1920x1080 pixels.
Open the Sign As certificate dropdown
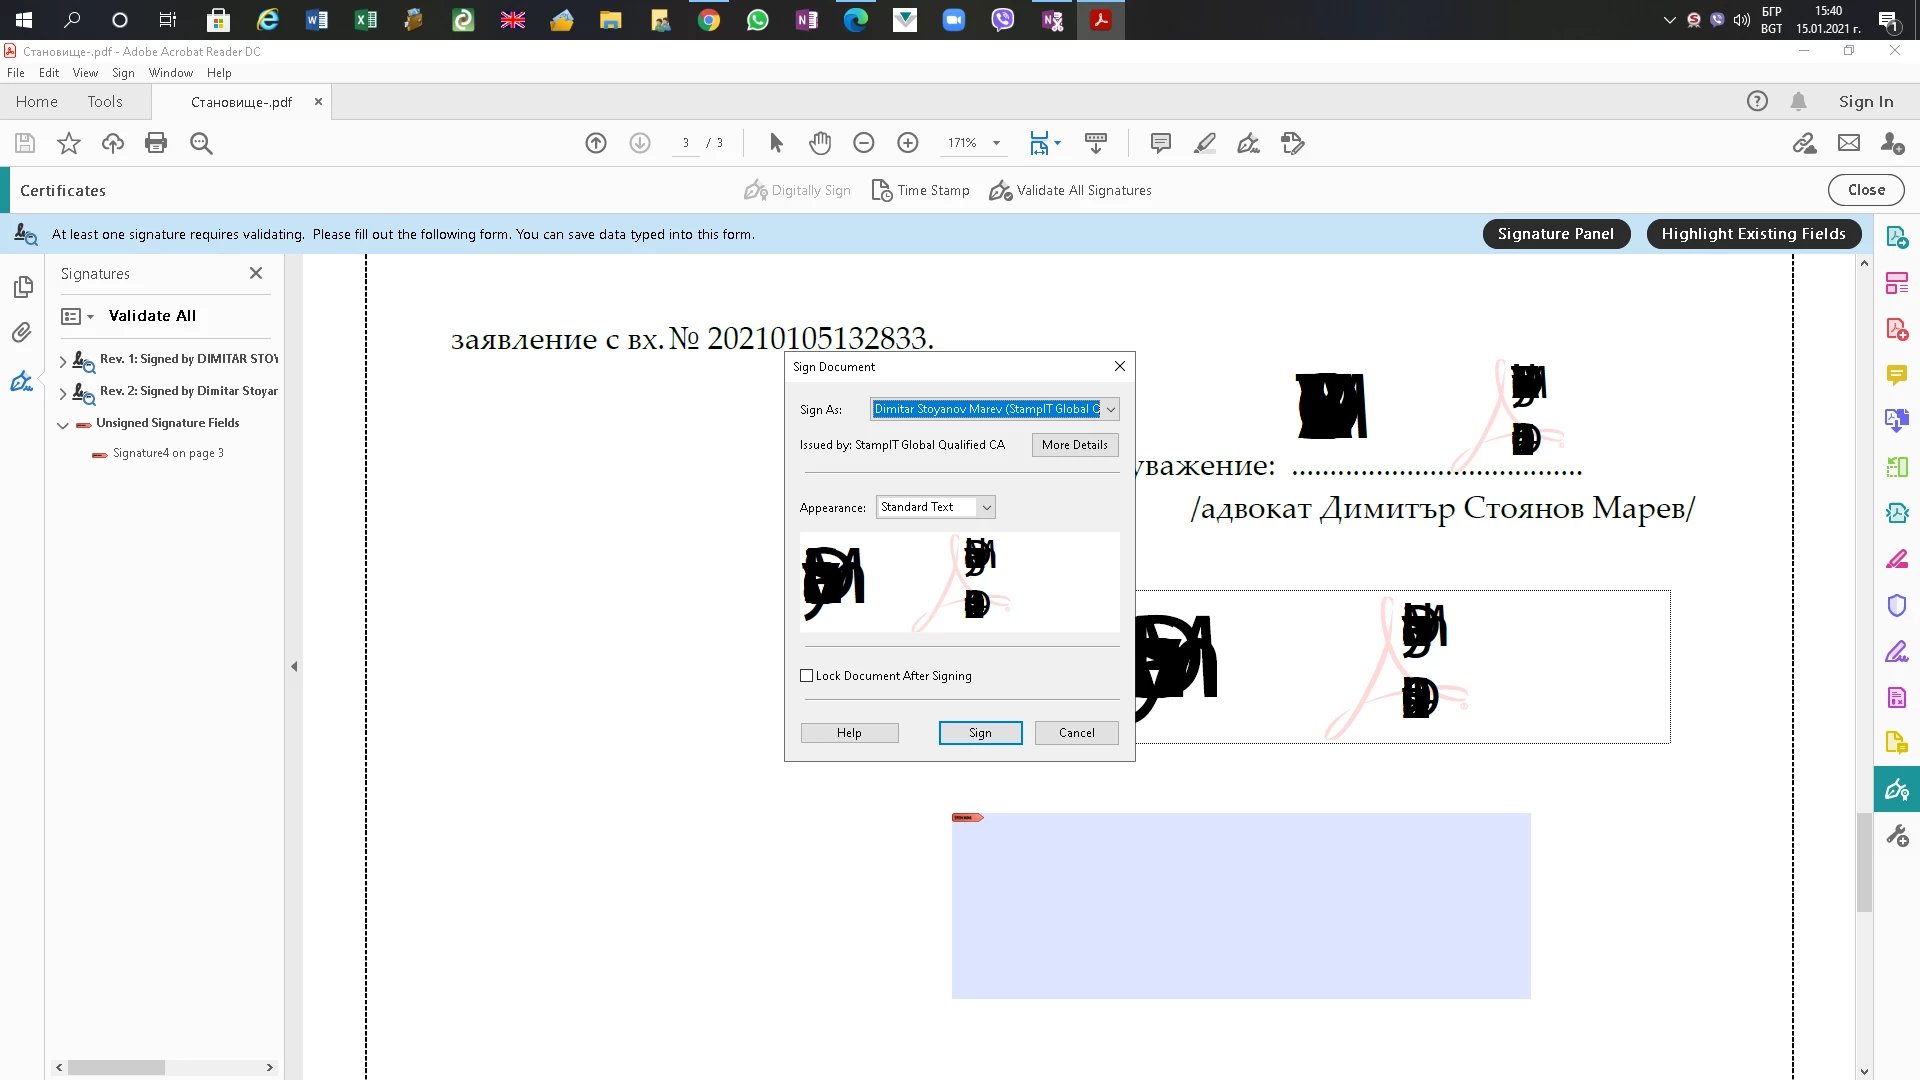1110,409
